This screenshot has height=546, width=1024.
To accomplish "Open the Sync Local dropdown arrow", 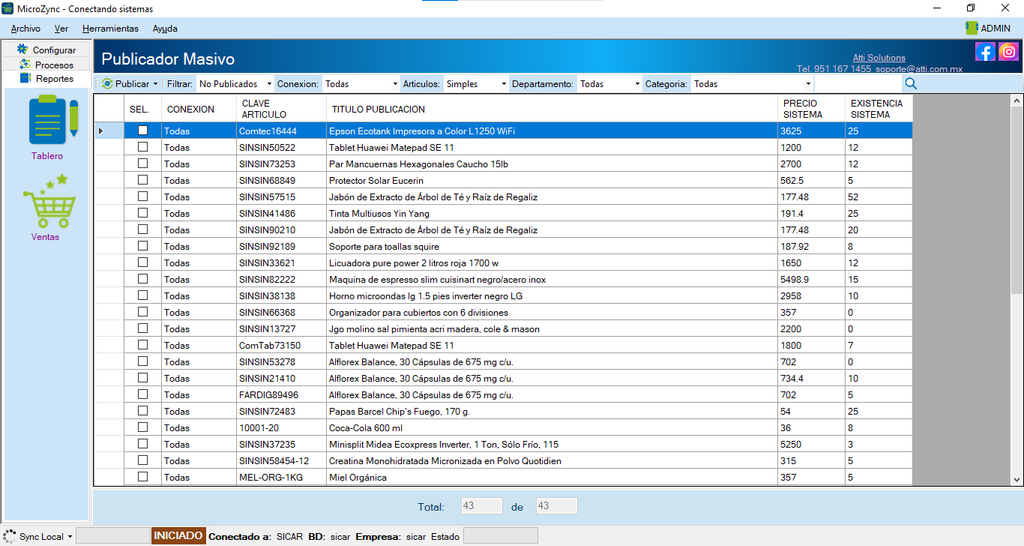I will [x=70, y=537].
